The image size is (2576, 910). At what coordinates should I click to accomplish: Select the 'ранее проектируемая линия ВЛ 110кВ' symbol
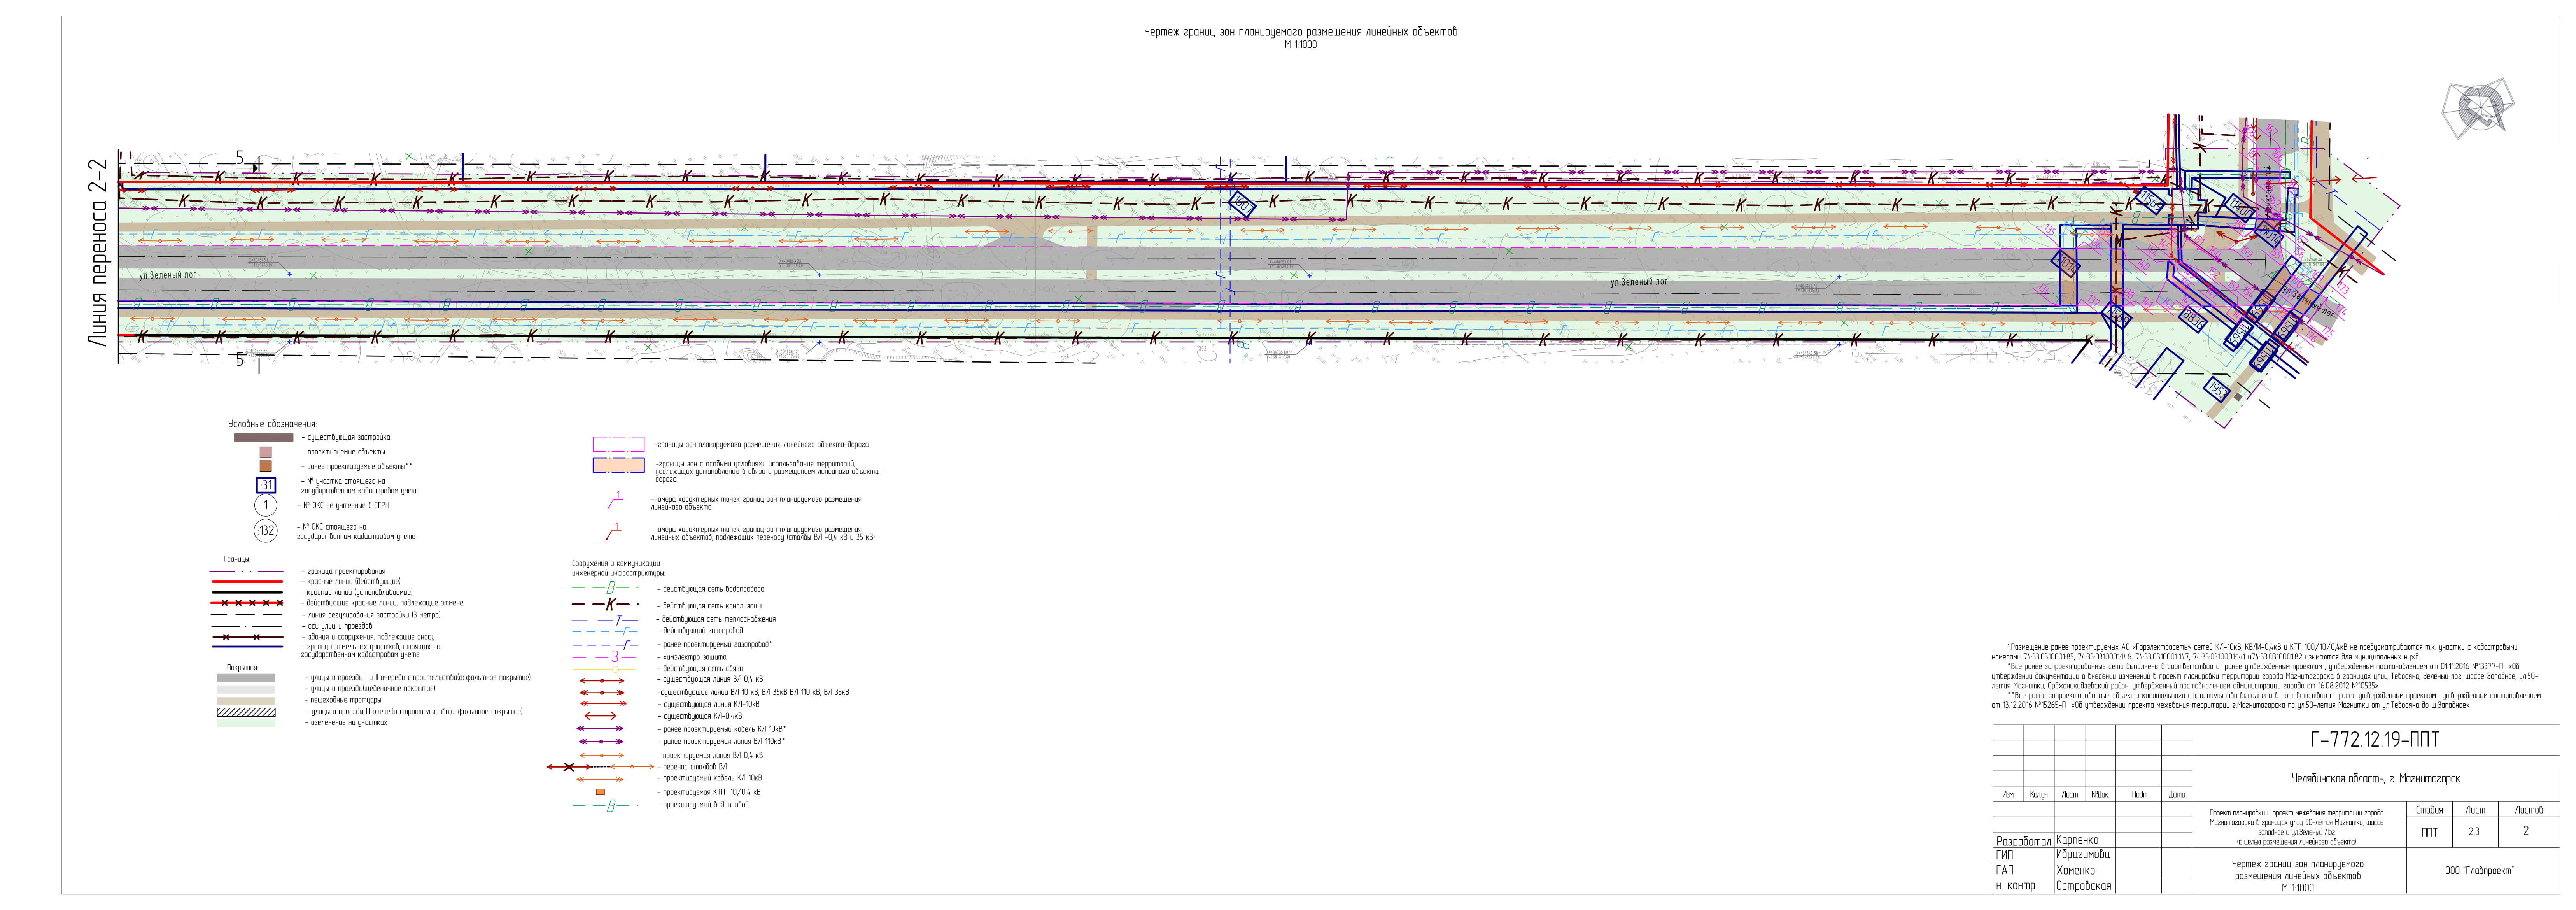(x=600, y=742)
